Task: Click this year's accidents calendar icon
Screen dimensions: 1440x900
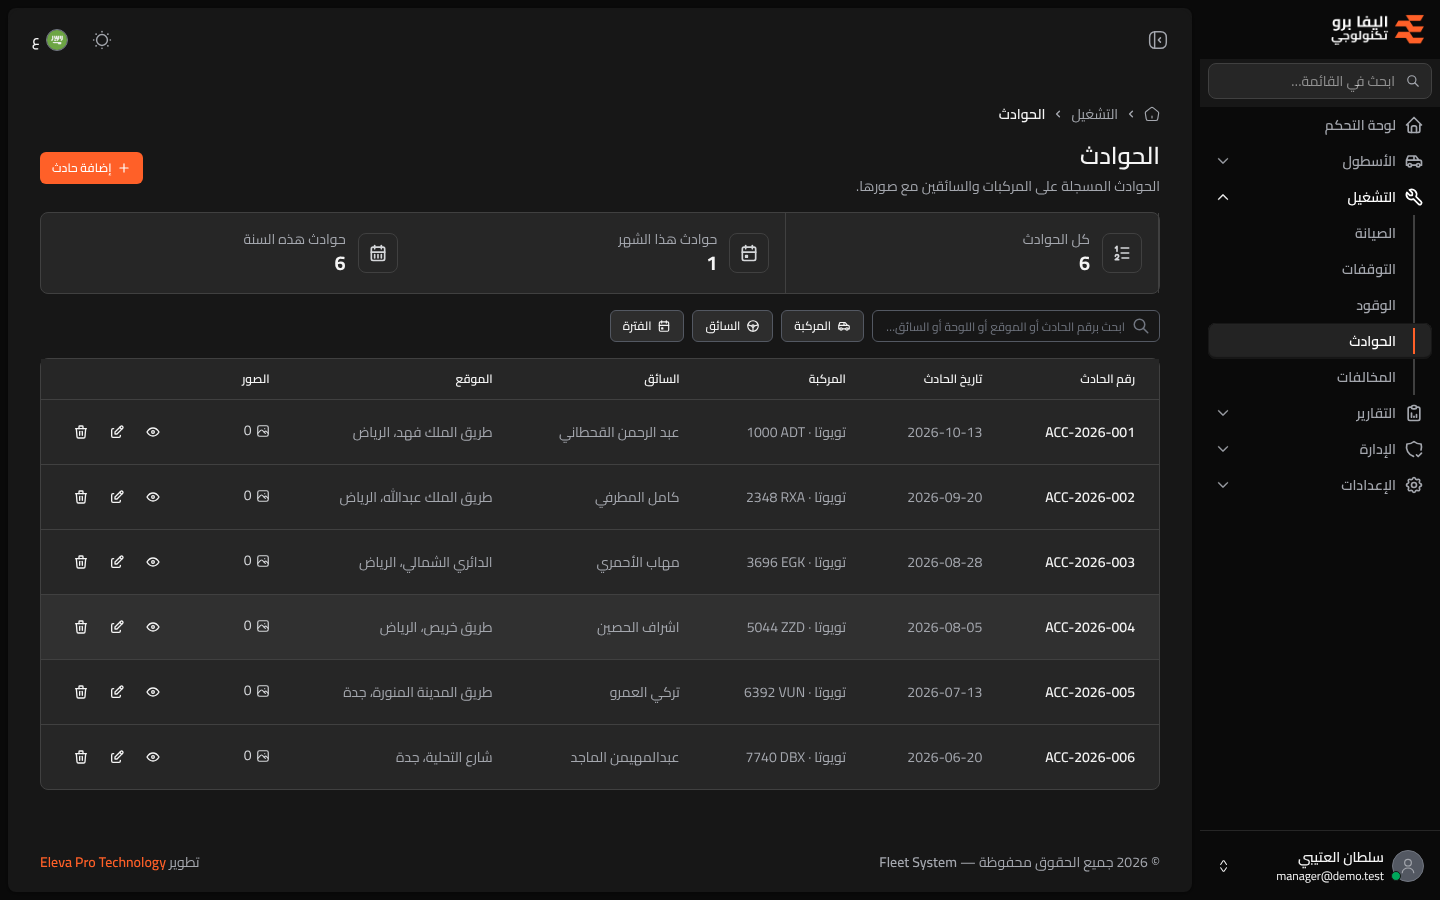Action: coord(378,253)
